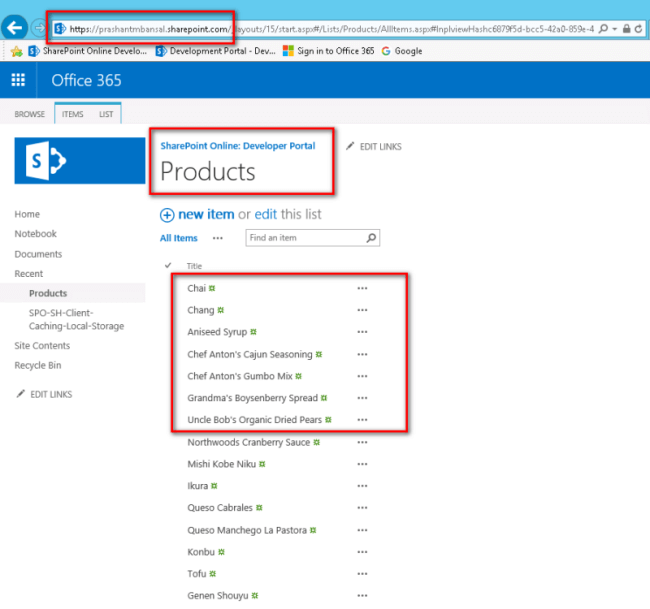Screen dimensions: 650x609
Task: Open Notebook in left navigation
Action: tap(36, 234)
